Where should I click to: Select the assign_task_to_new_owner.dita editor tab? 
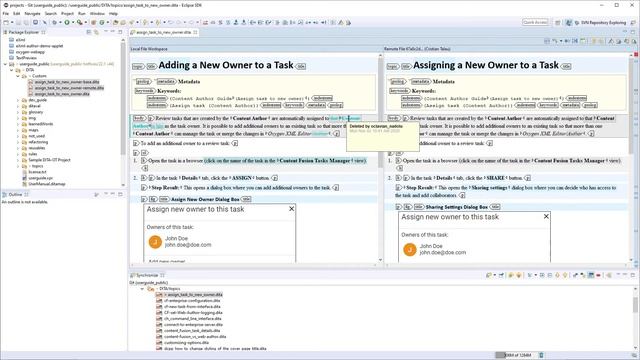coord(164,32)
